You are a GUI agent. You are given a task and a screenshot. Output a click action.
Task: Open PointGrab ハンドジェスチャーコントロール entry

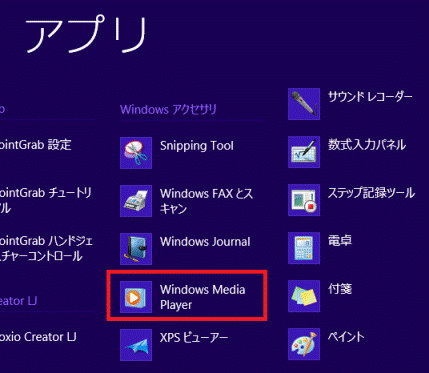point(46,249)
